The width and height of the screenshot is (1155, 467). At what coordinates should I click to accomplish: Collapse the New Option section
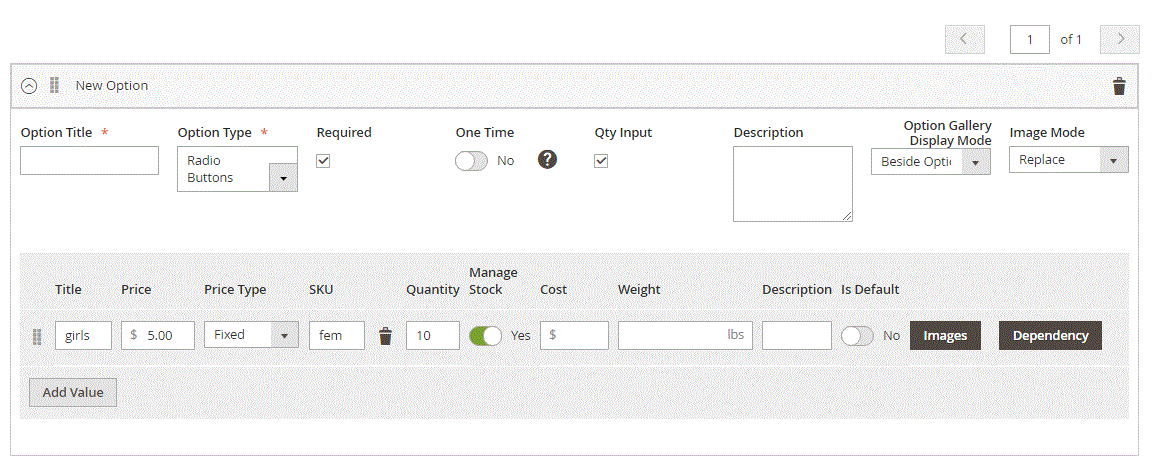pos(29,86)
